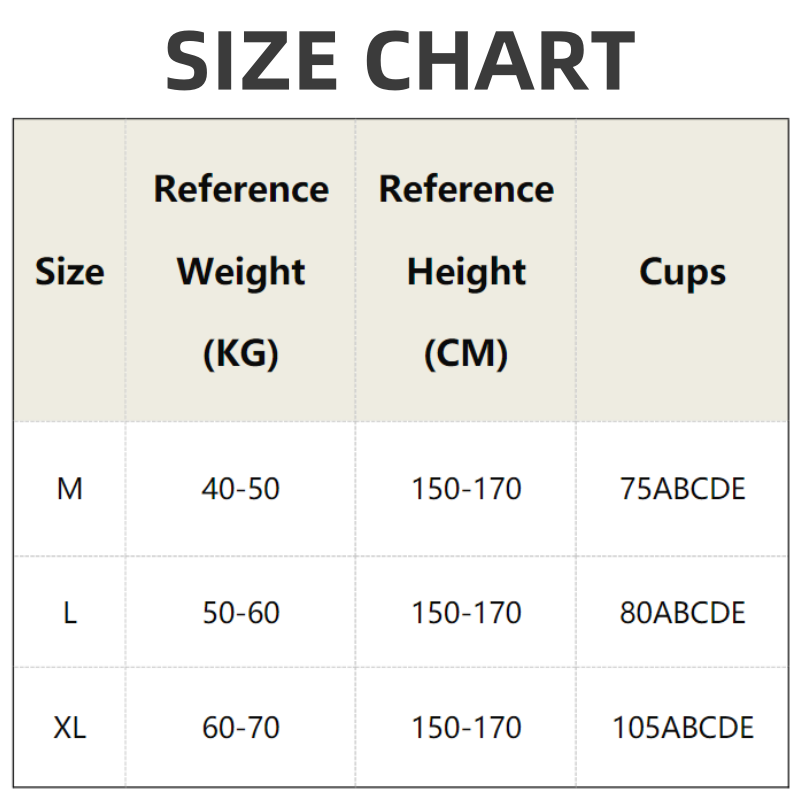
Task: Select the Cups column header
Action: pos(683,272)
